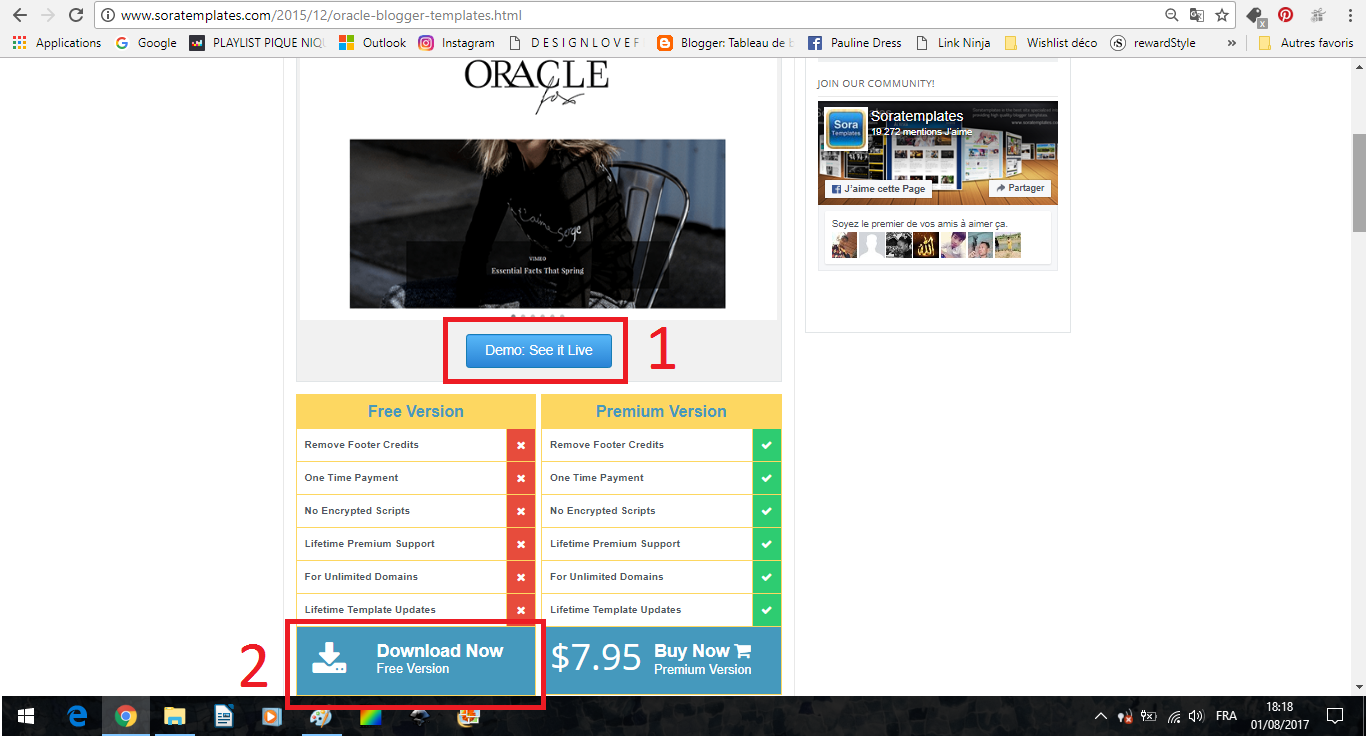Open the zoom magnifier icon in address bar
The image size is (1366, 736).
pyautogui.click(x=1172, y=15)
